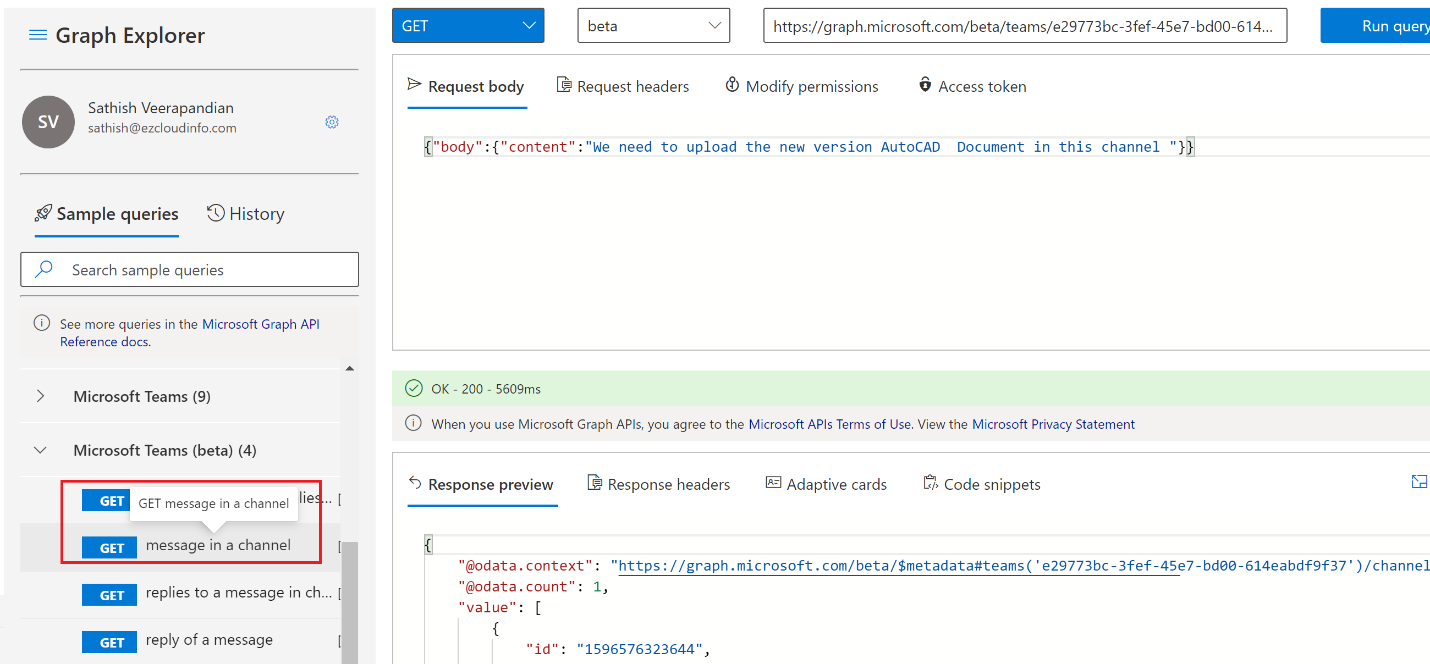The image size is (1430, 664).
Task: Expand the Microsoft Teams (9) category
Action: click(x=41, y=397)
